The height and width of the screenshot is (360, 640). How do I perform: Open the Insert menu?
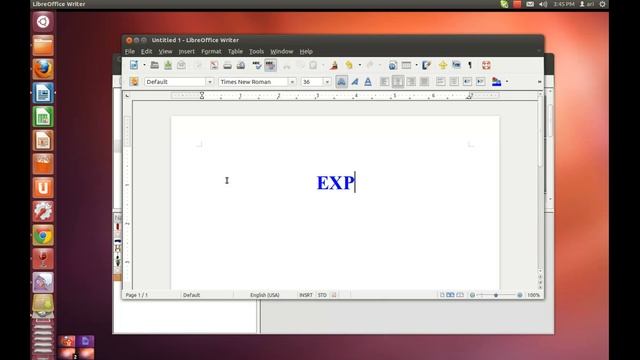coord(187,51)
